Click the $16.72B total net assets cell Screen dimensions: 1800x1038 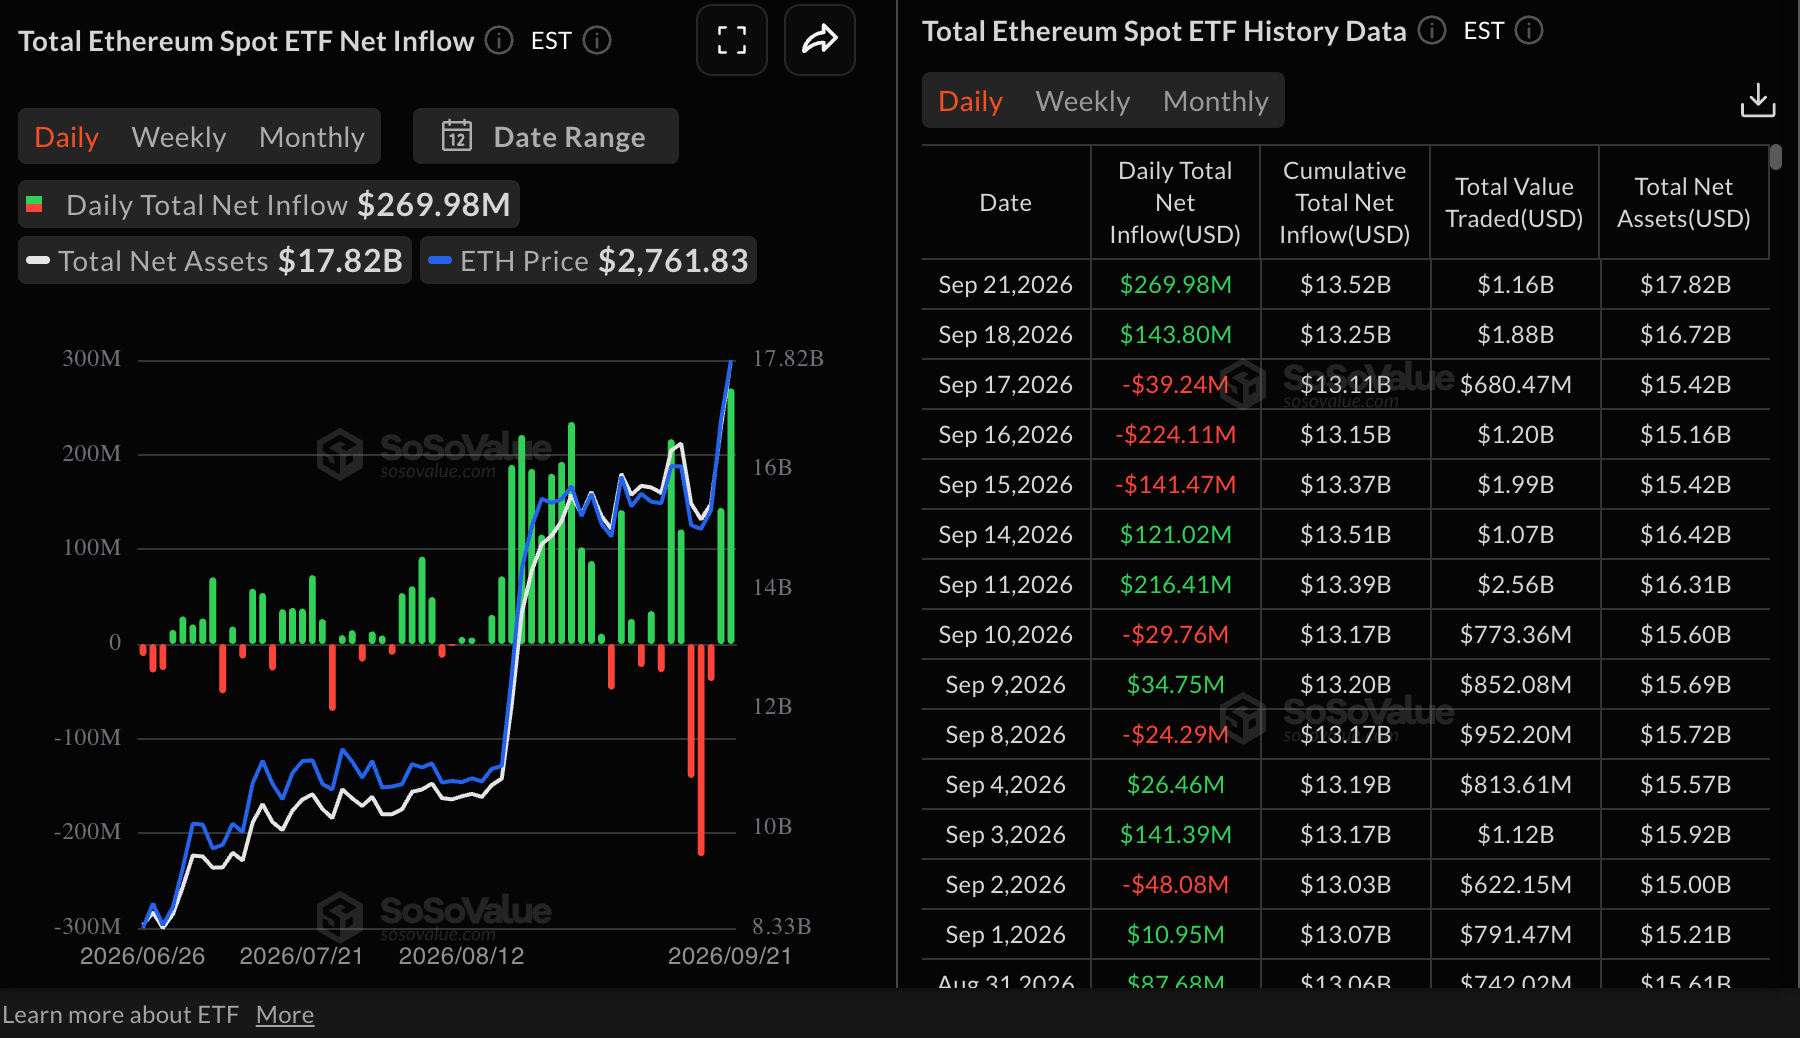(x=1686, y=335)
